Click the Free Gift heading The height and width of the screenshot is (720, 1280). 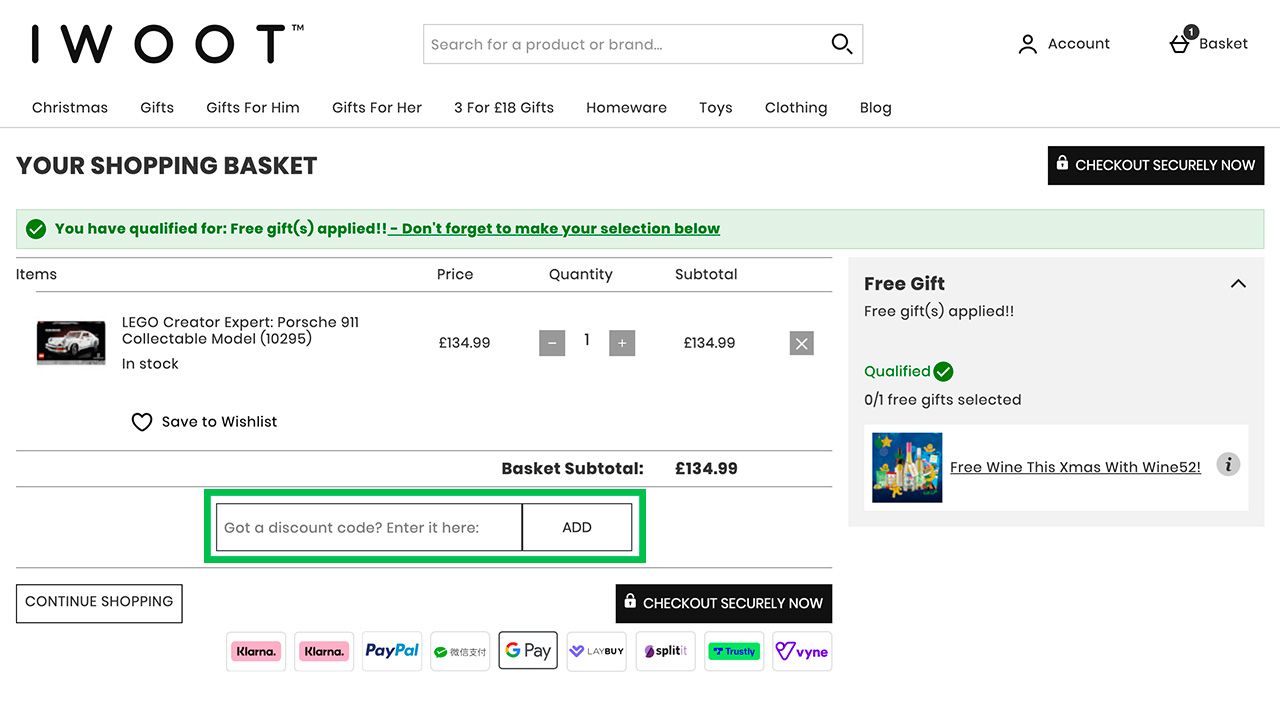pos(905,284)
